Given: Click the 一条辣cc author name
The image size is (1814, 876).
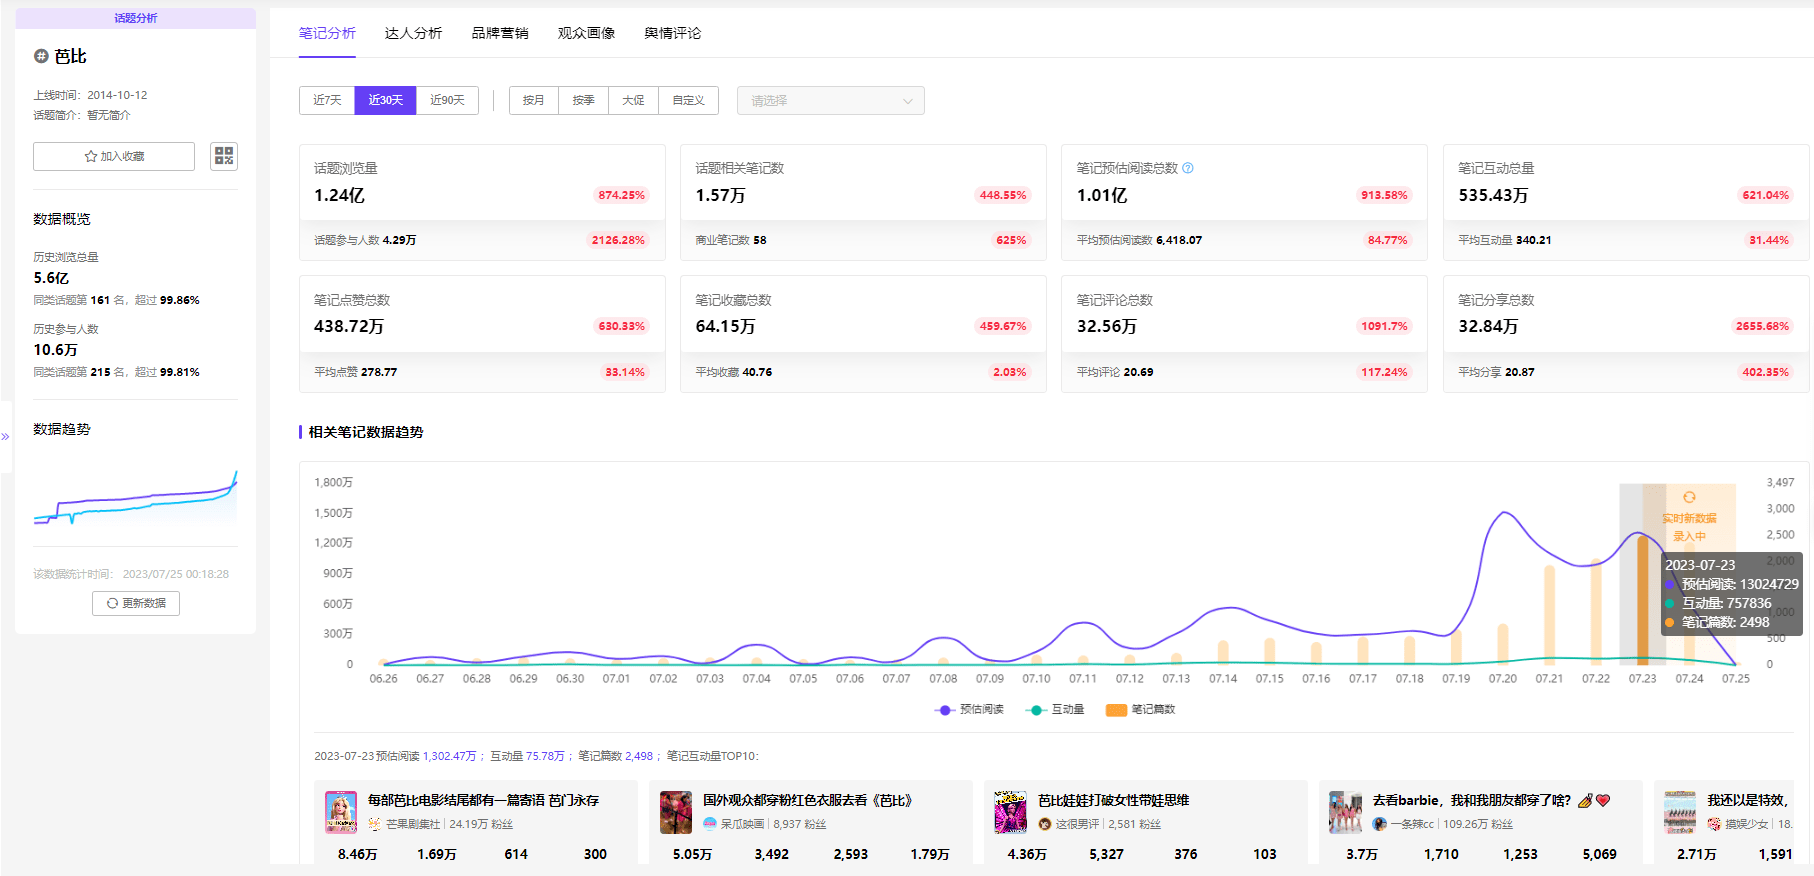Looking at the screenshot, I should (x=1412, y=825).
